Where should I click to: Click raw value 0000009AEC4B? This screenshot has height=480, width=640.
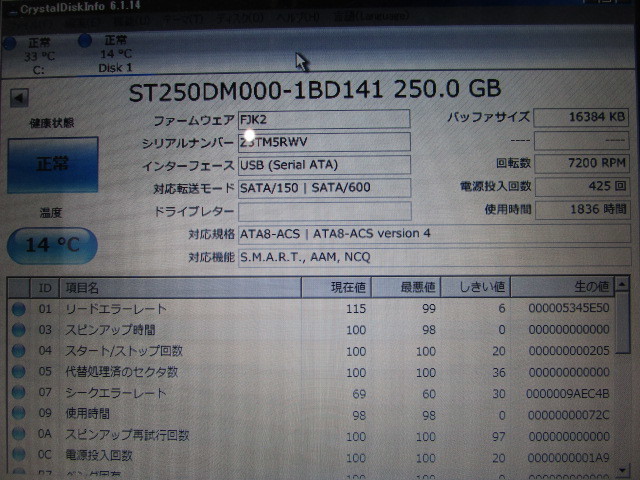[x=567, y=393]
